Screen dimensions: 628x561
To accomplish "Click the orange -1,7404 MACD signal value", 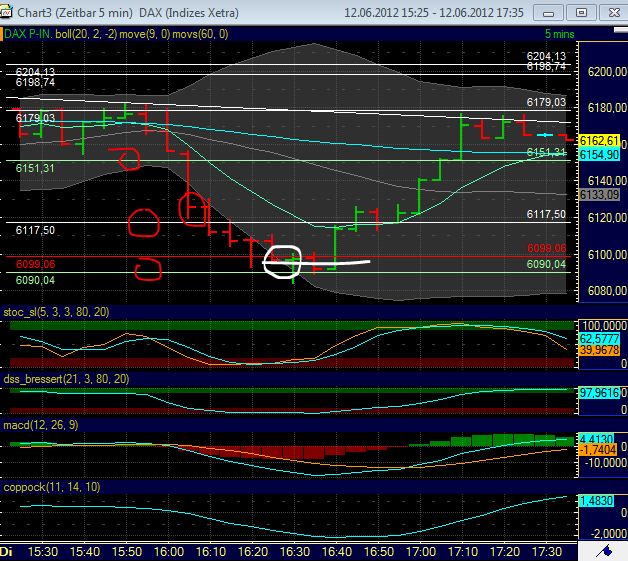I will click(x=598, y=450).
